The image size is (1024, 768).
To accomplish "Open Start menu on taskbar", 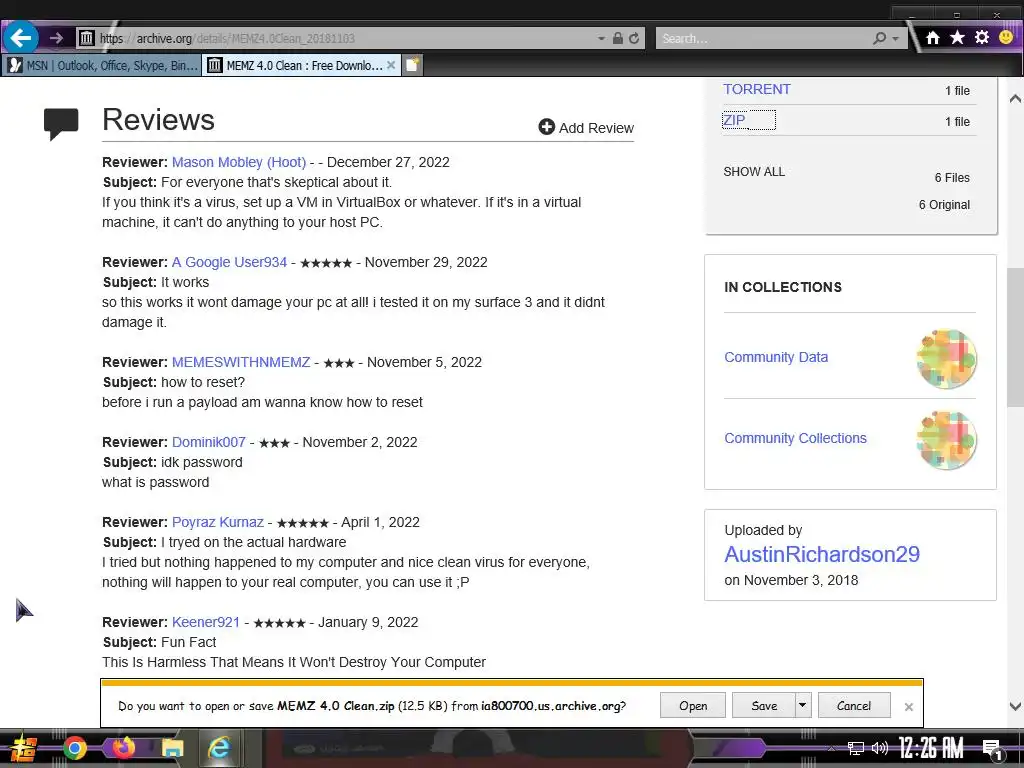I will coord(24,748).
